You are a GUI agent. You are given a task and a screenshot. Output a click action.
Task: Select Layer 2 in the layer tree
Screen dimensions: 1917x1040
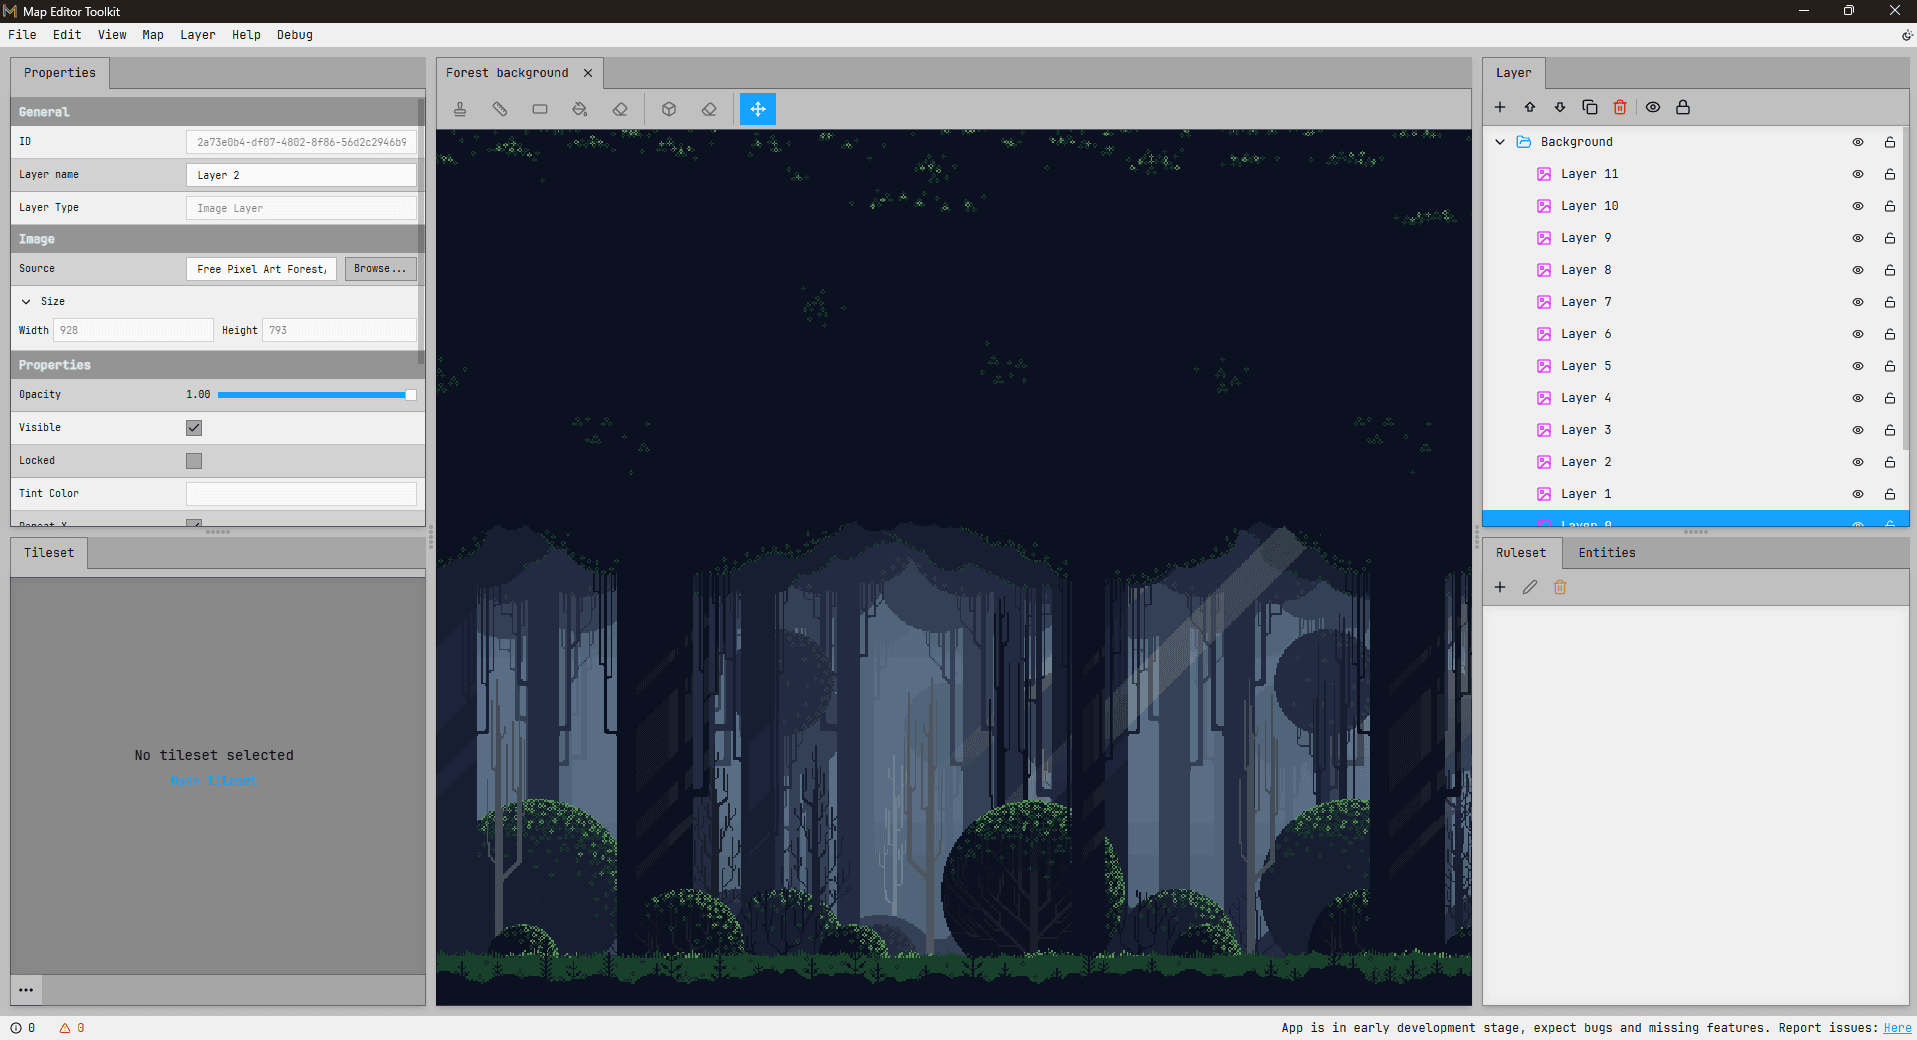pos(1694,462)
